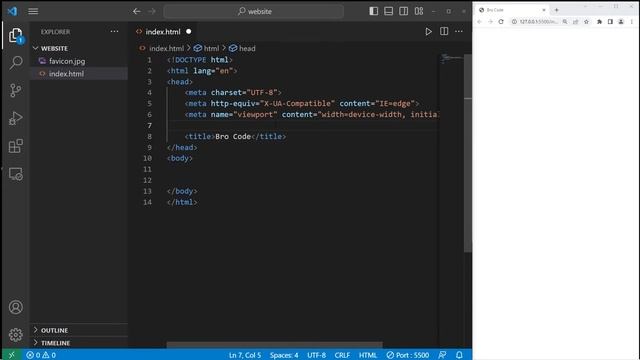Bookmark the page with the star icon

(x=587, y=22)
